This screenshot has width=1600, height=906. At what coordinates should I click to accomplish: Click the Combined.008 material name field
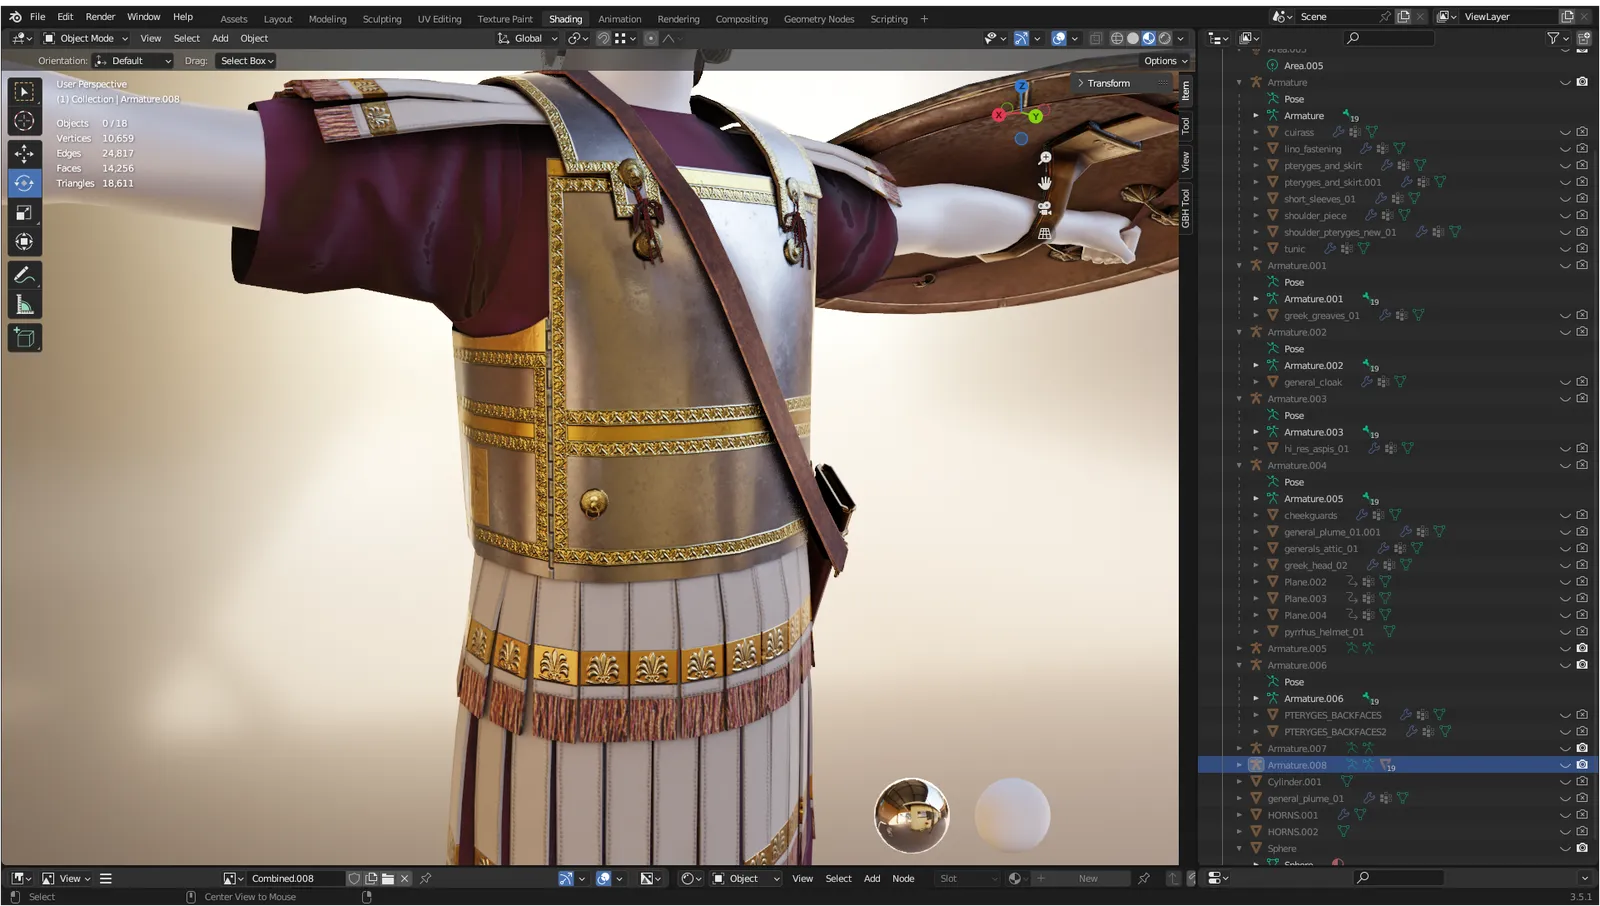(x=295, y=879)
